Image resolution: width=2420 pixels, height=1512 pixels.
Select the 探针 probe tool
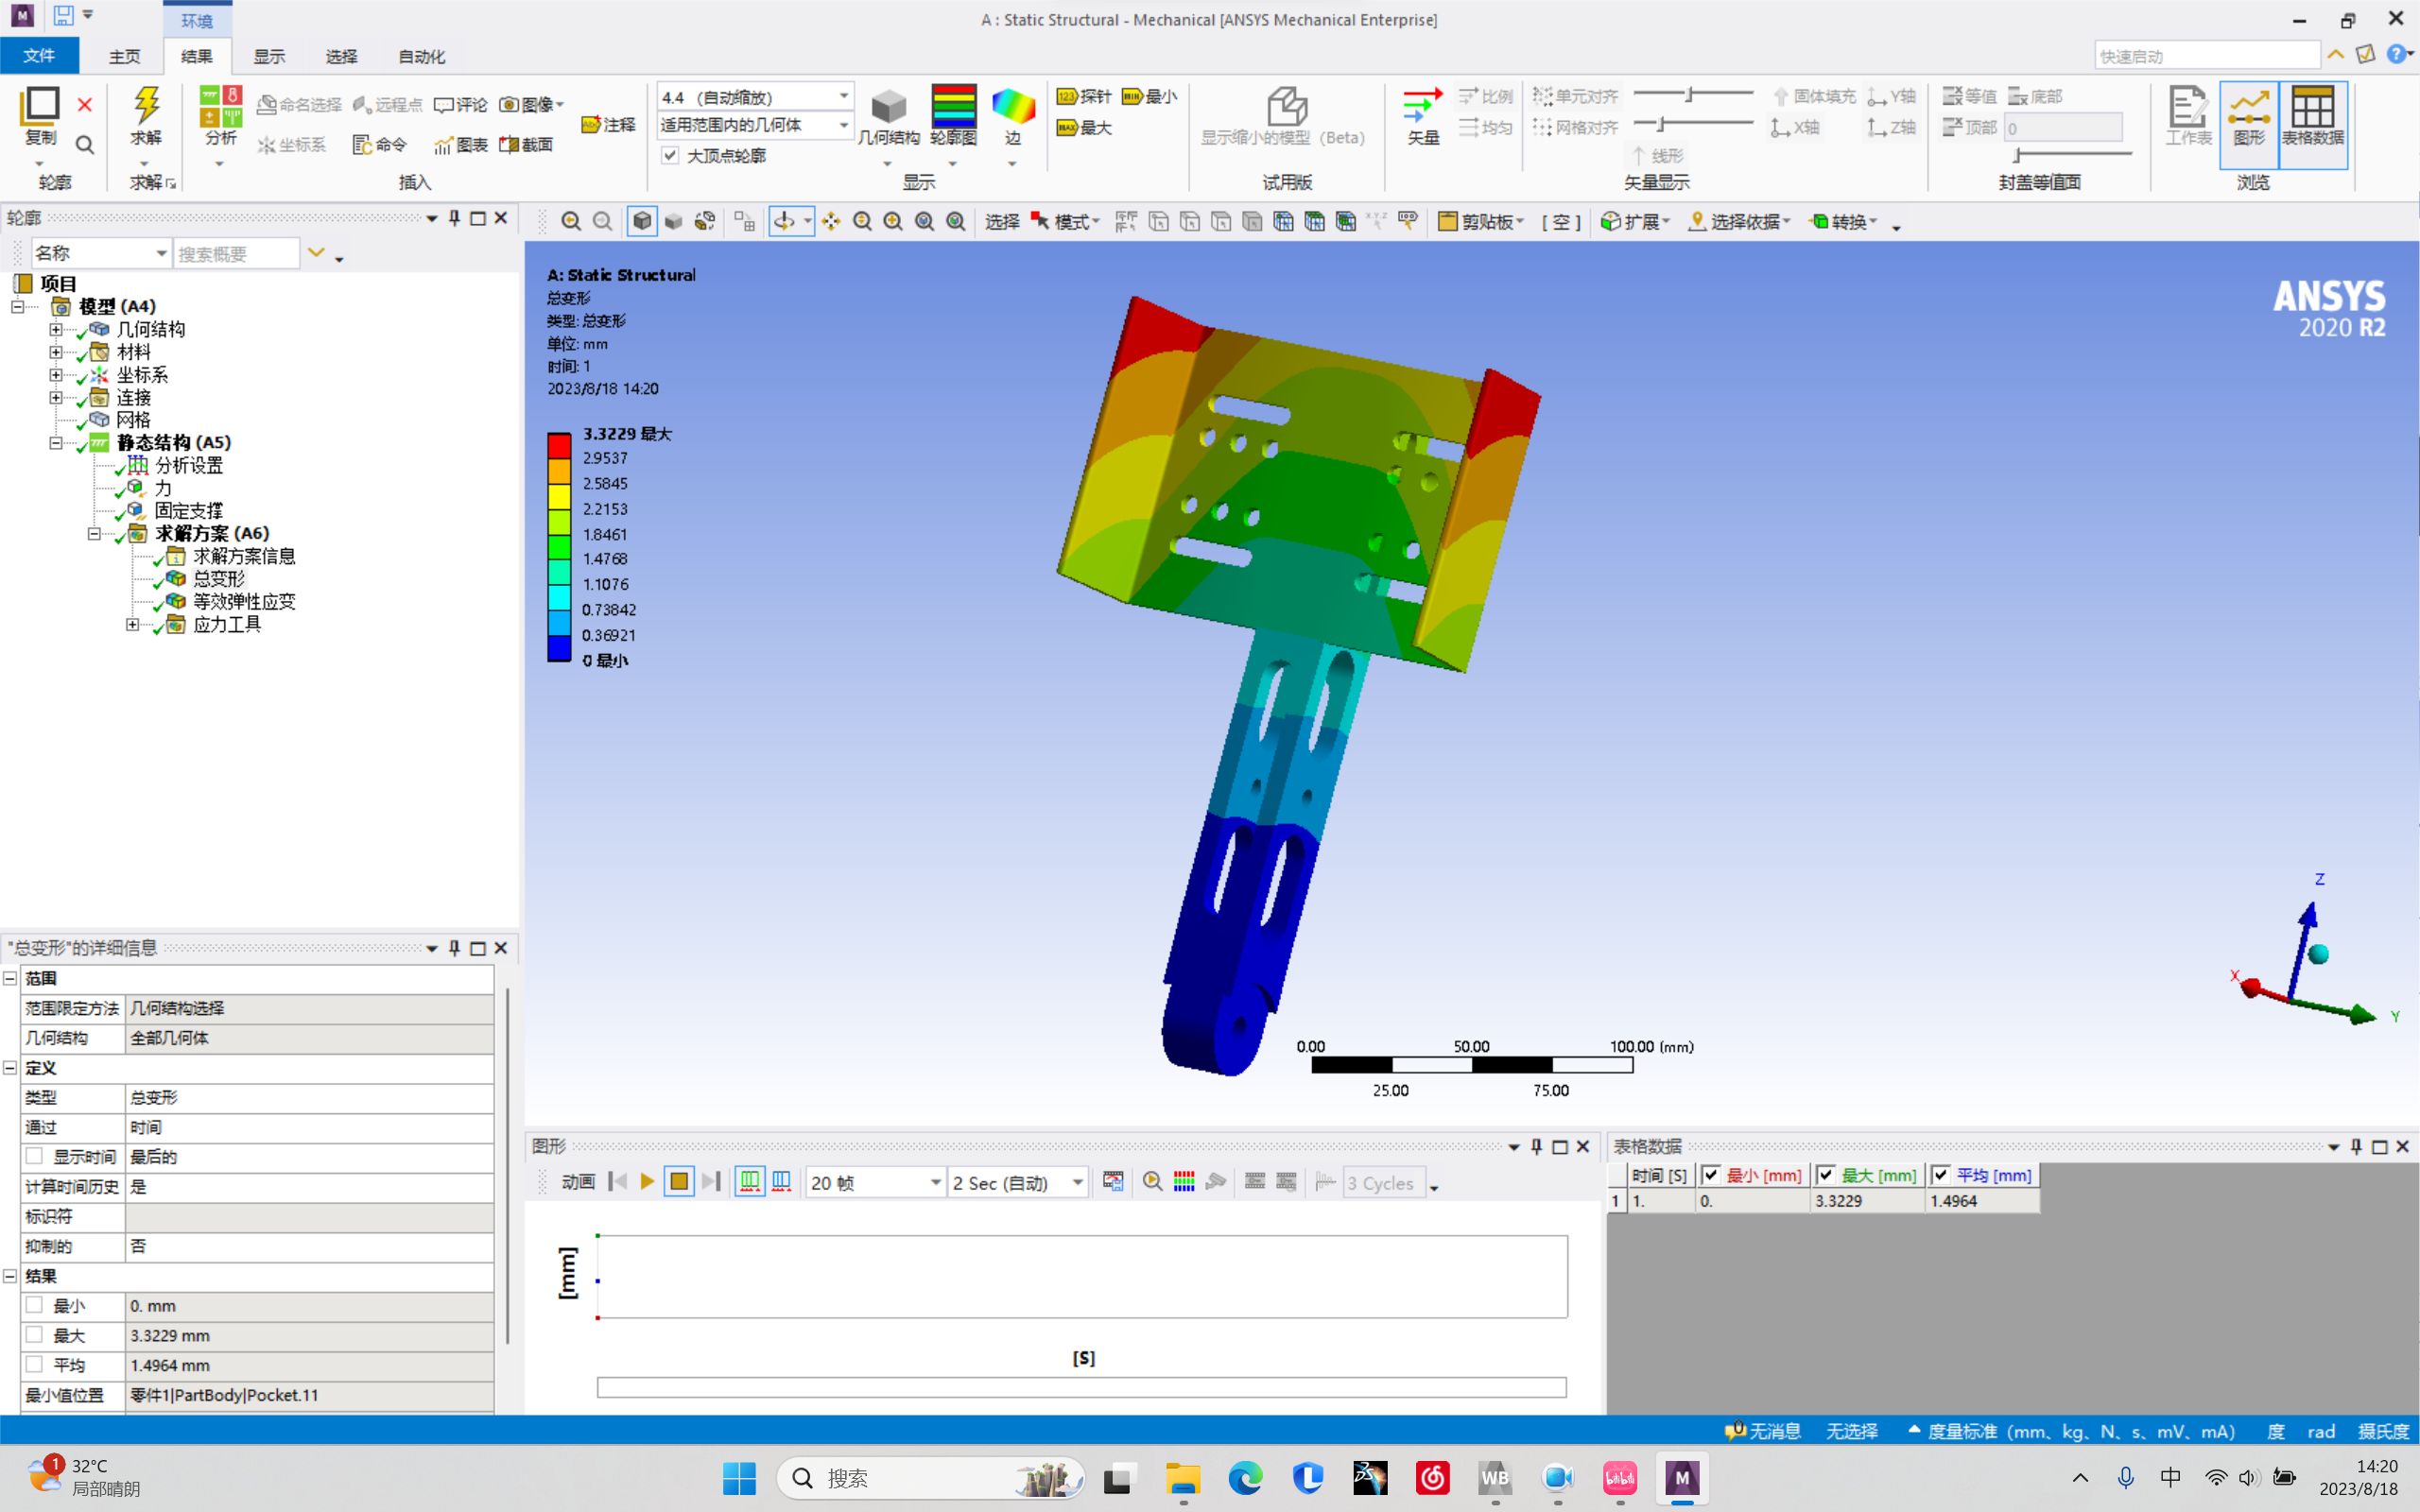pos(1084,96)
